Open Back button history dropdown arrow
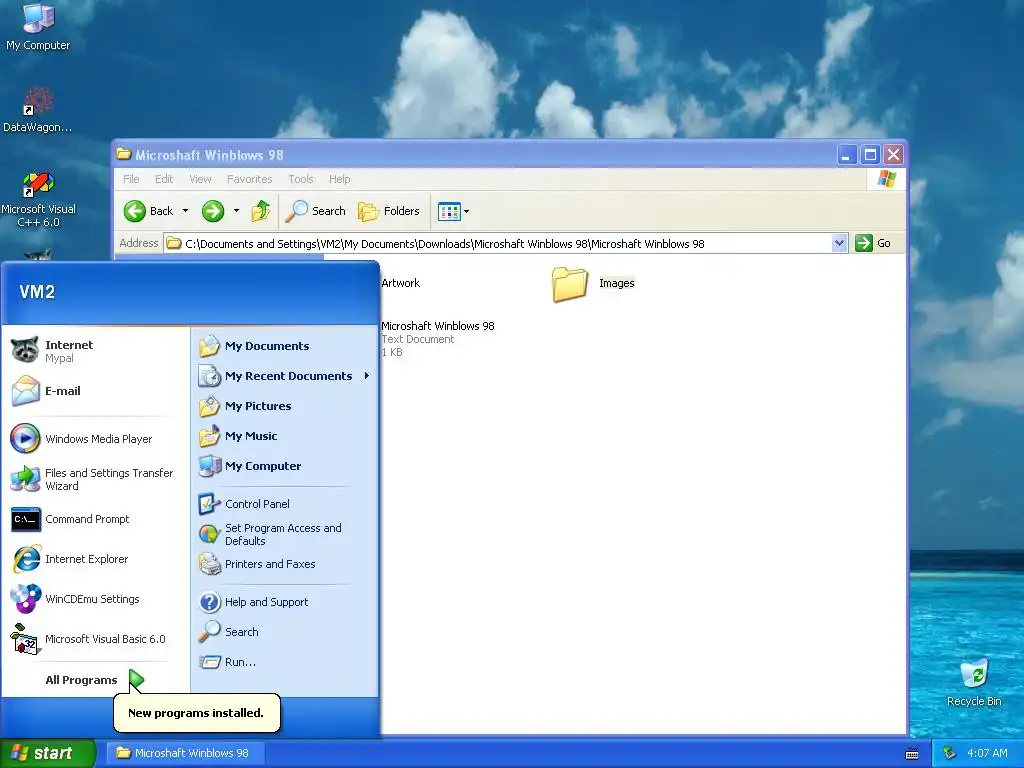The width and height of the screenshot is (1024, 768). [185, 211]
